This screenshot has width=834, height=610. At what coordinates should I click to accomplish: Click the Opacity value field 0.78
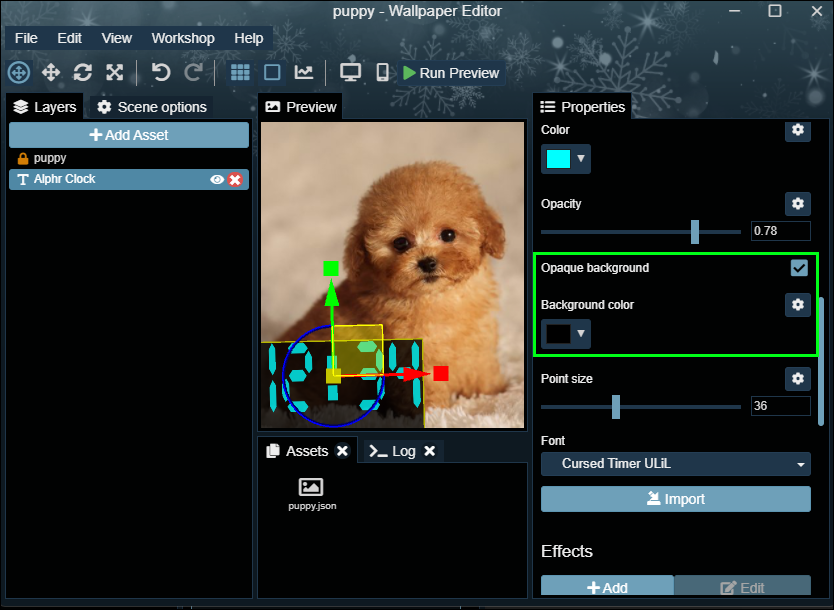[x=781, y=231]
